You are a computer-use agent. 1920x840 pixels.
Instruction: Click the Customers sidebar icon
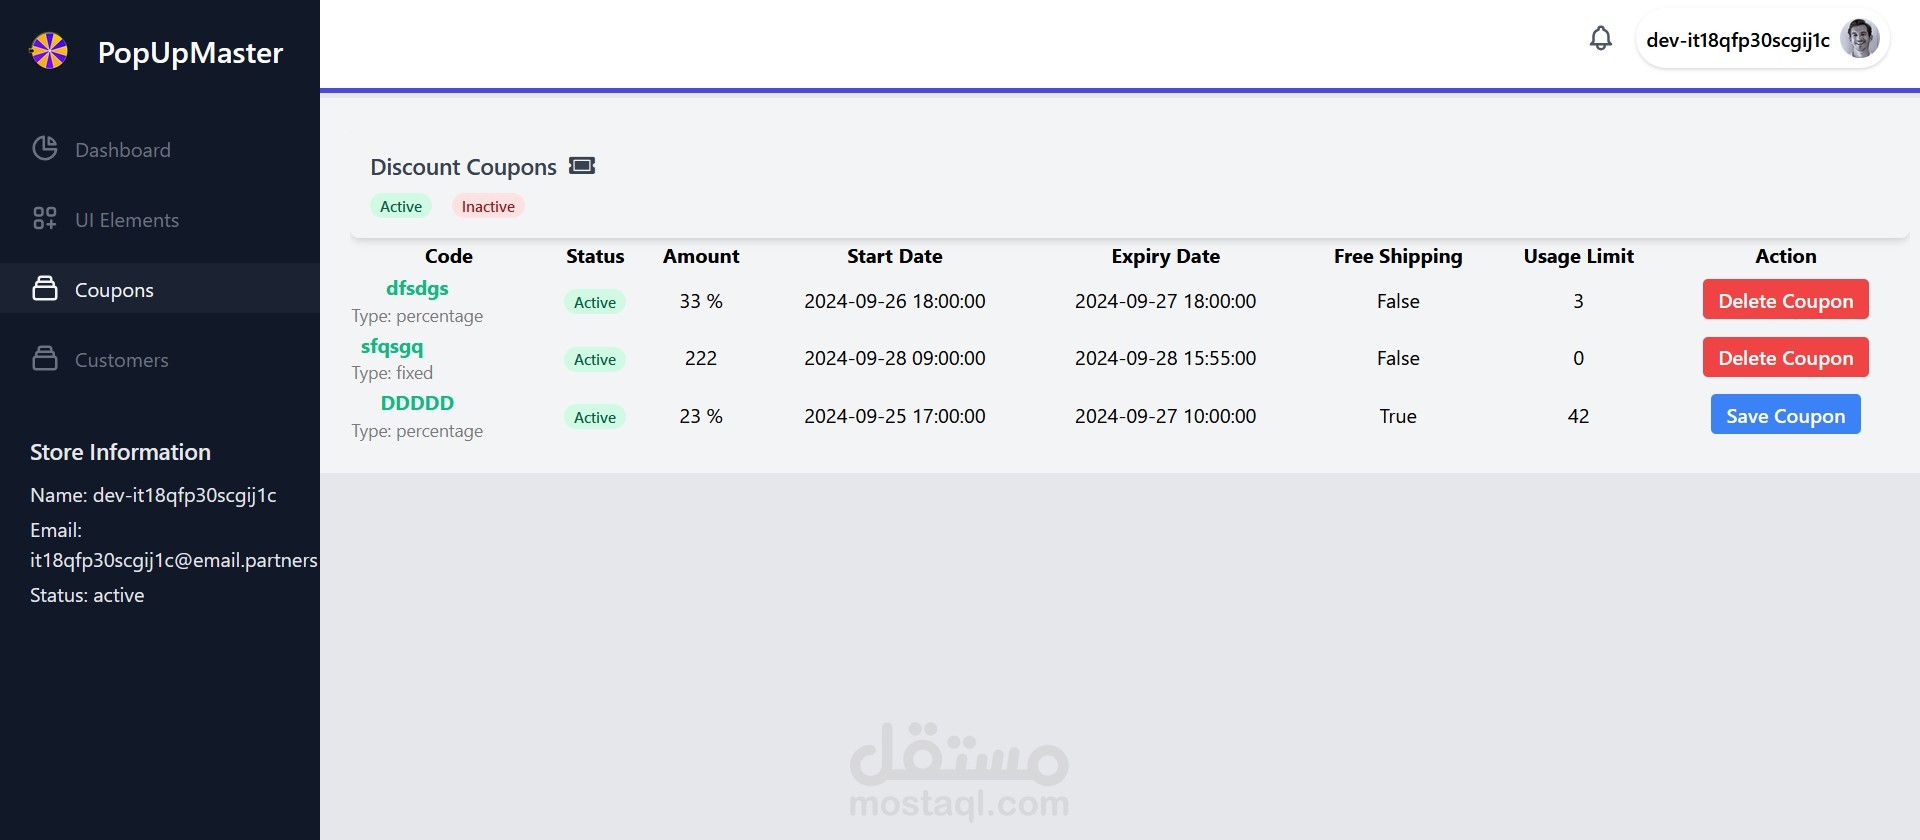coord(45,359)
